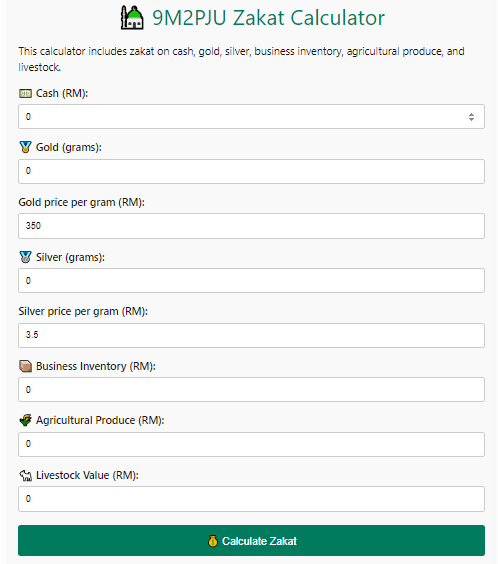Click the Calculate Zakat button

click(x=251, y=541)
